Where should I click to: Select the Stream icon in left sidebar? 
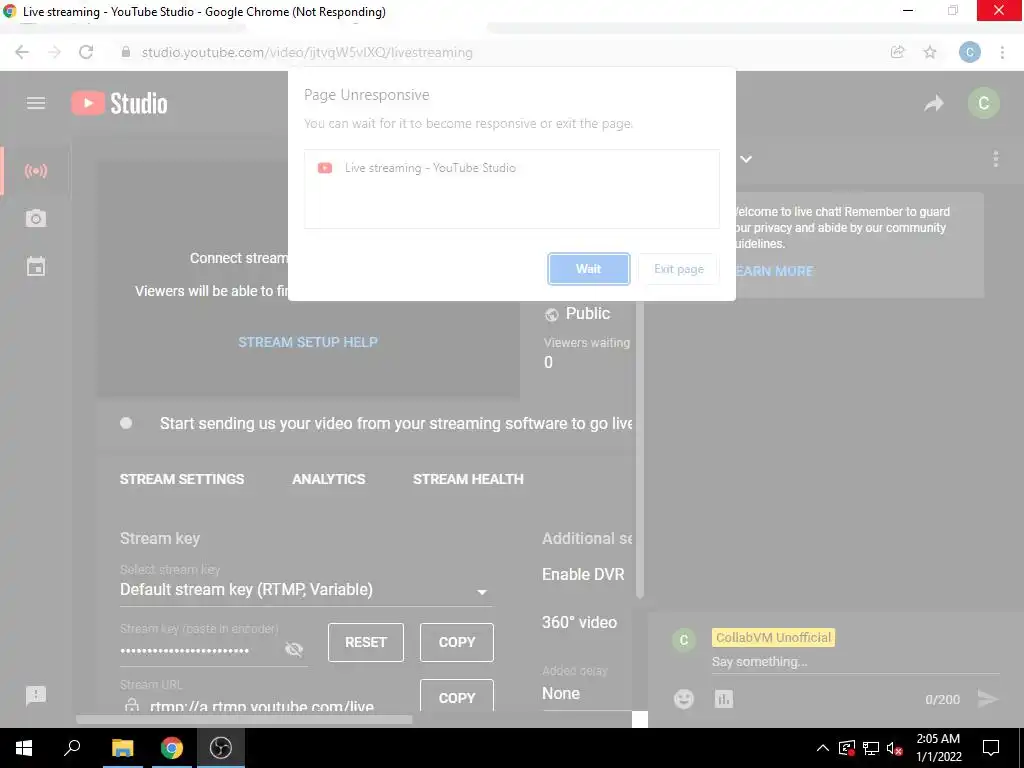click(x=36, y=171)
